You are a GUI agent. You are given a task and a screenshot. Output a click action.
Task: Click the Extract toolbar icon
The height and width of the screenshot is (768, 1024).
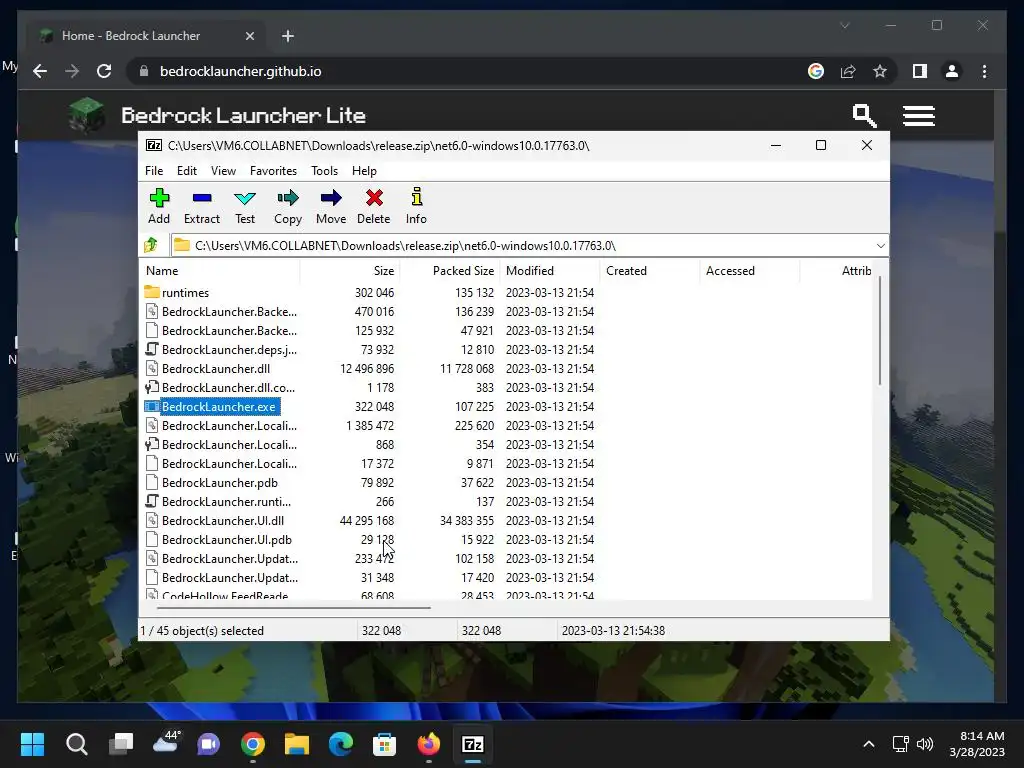(202, 198)
